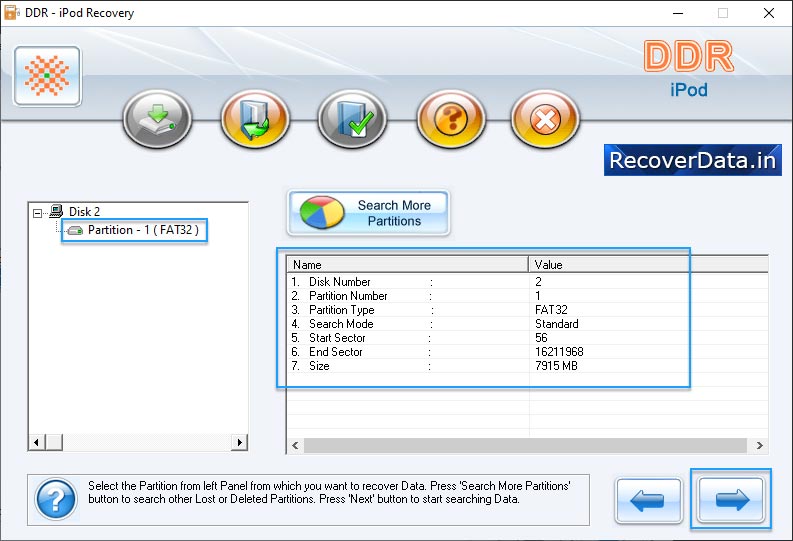Click the book with checkmark toolbar icon
This screenshot has height=541, width=793.
352,119
